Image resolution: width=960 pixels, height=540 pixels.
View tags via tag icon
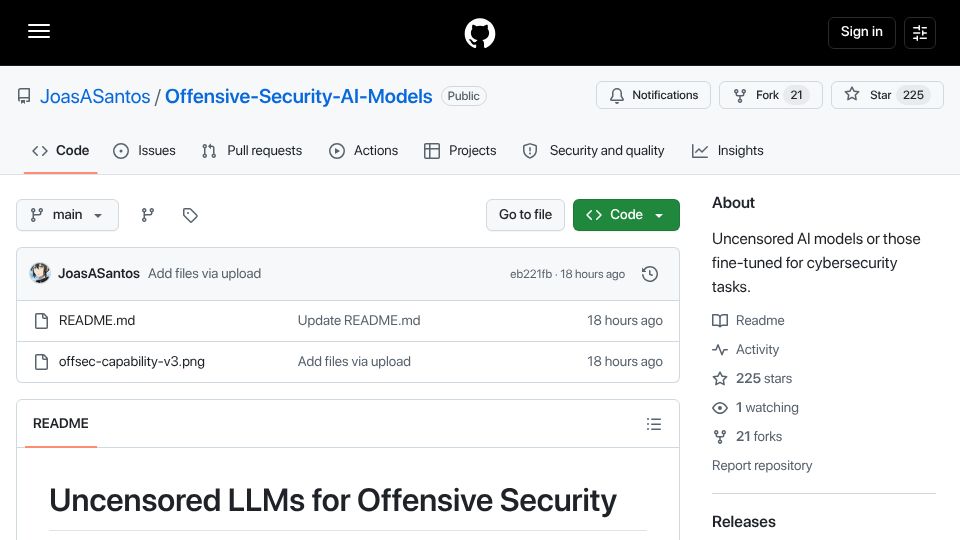click(x=190, y=215)
